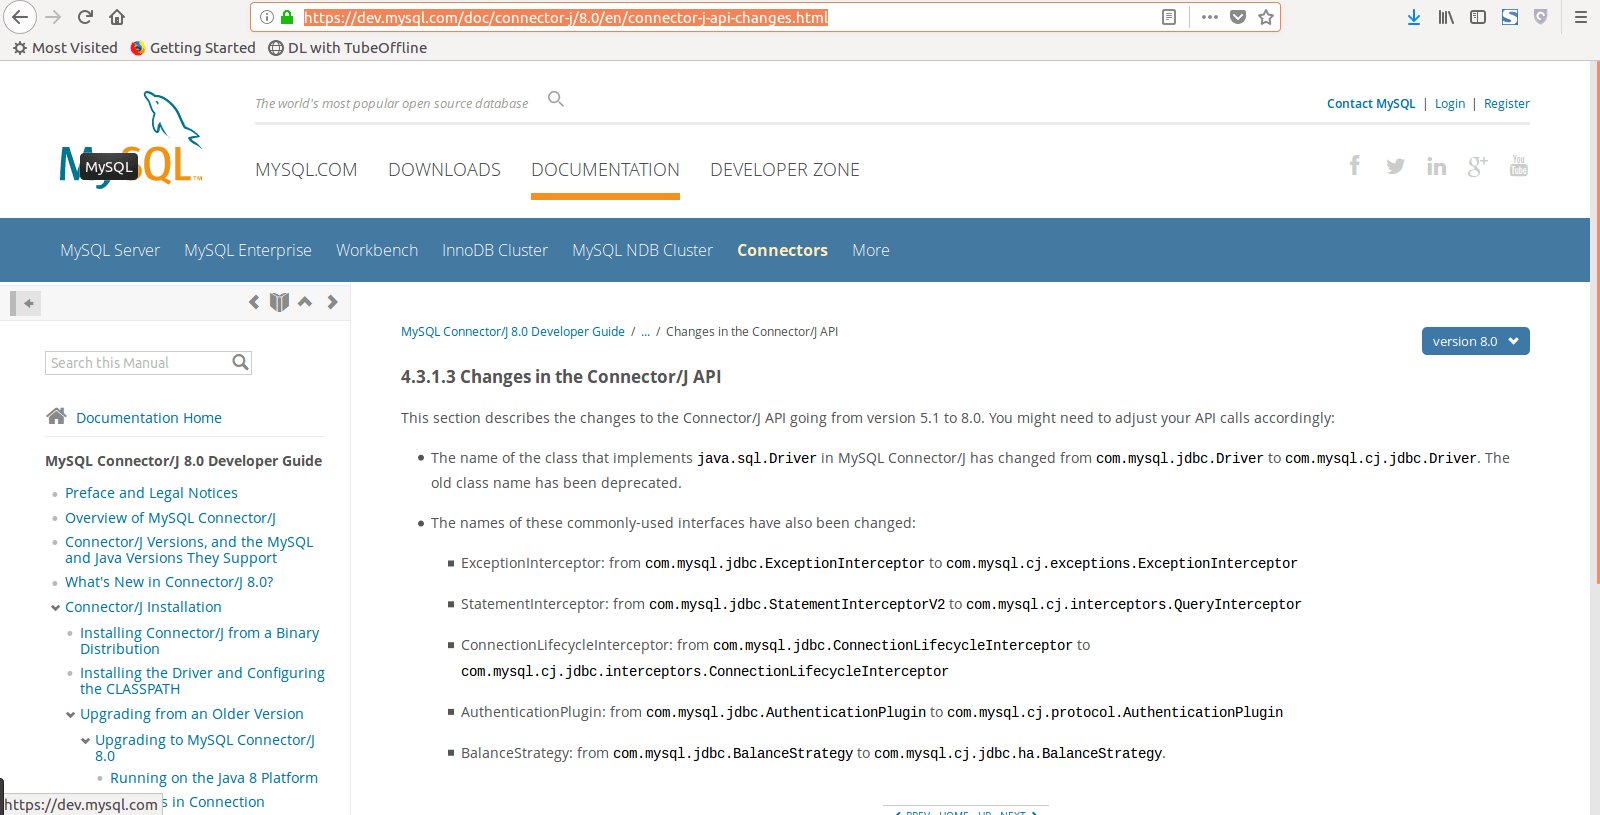1600x815 pixels.
Task: Collapse Connector/J Installation tree section
Action: 55,608
